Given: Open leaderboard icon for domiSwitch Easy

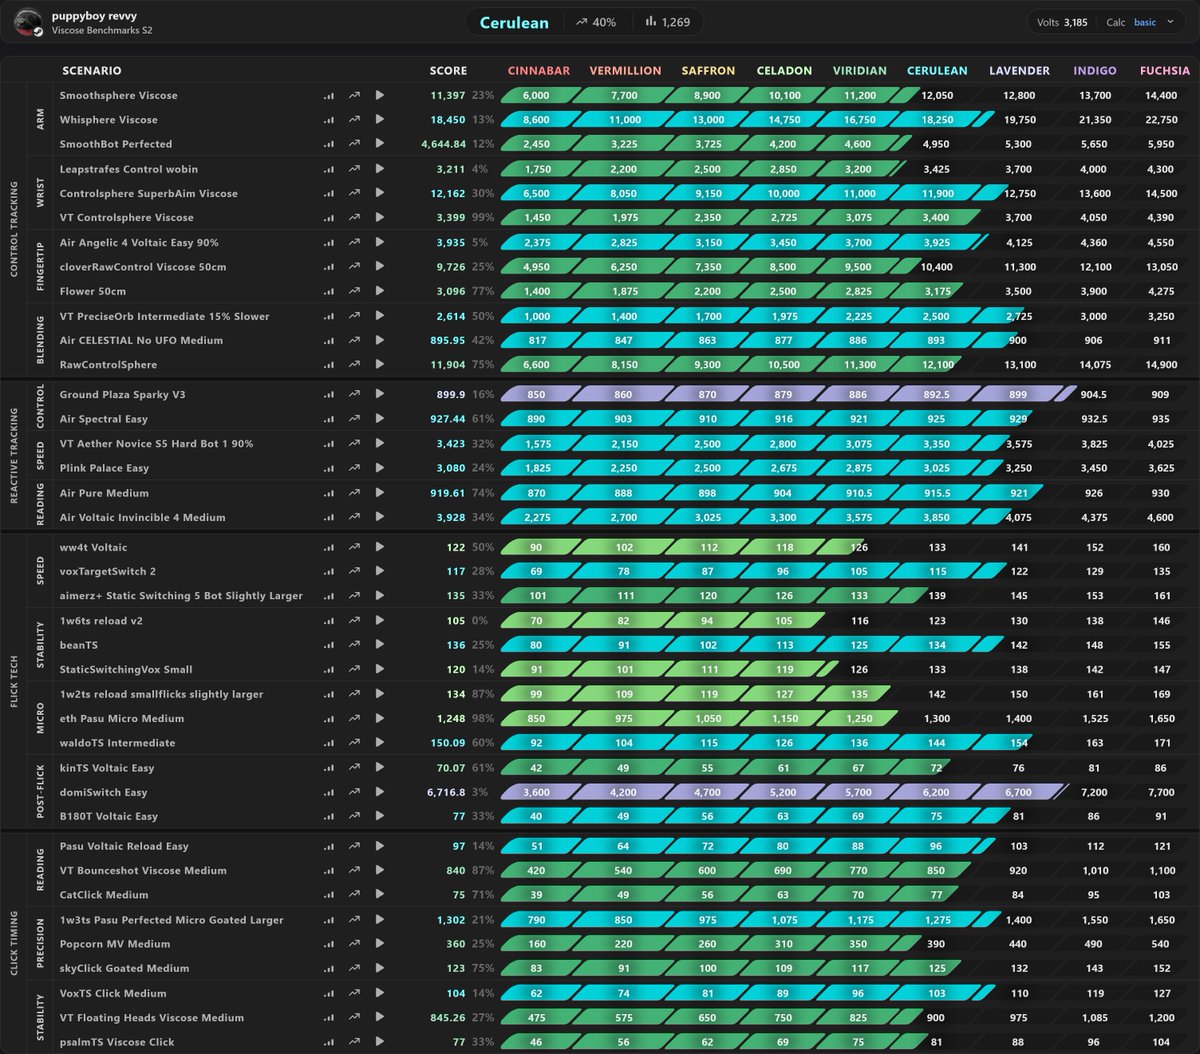Looking at the screenshot, I should tap(329, 793).
